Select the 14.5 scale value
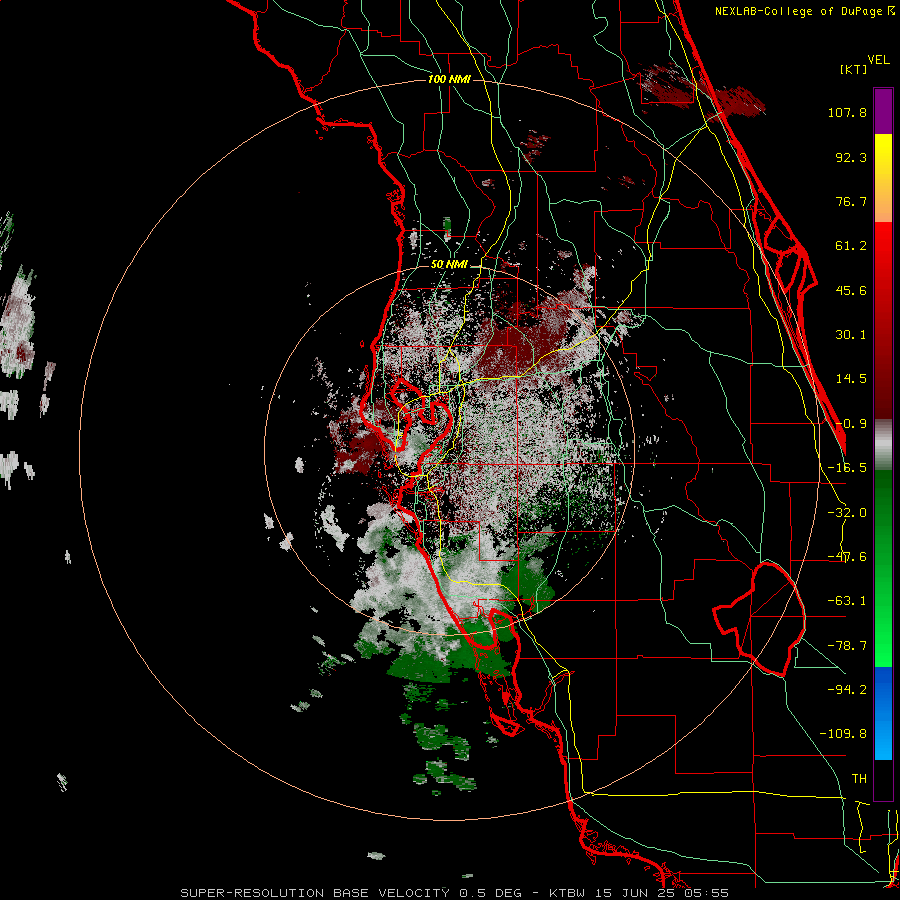The height and width of the screenshot is (900, 900). (x=851, y=379)
